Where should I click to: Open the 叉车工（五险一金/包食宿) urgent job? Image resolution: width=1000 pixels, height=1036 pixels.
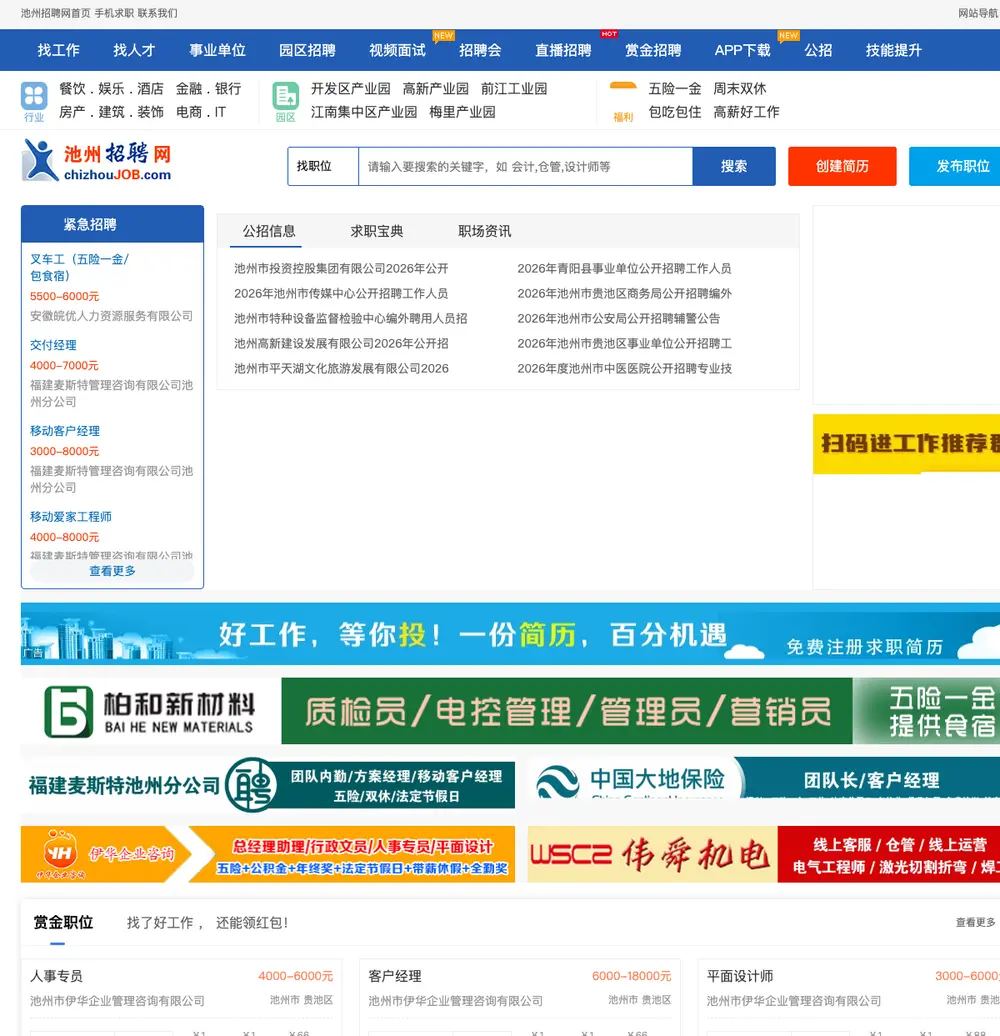tap(79, 268)
